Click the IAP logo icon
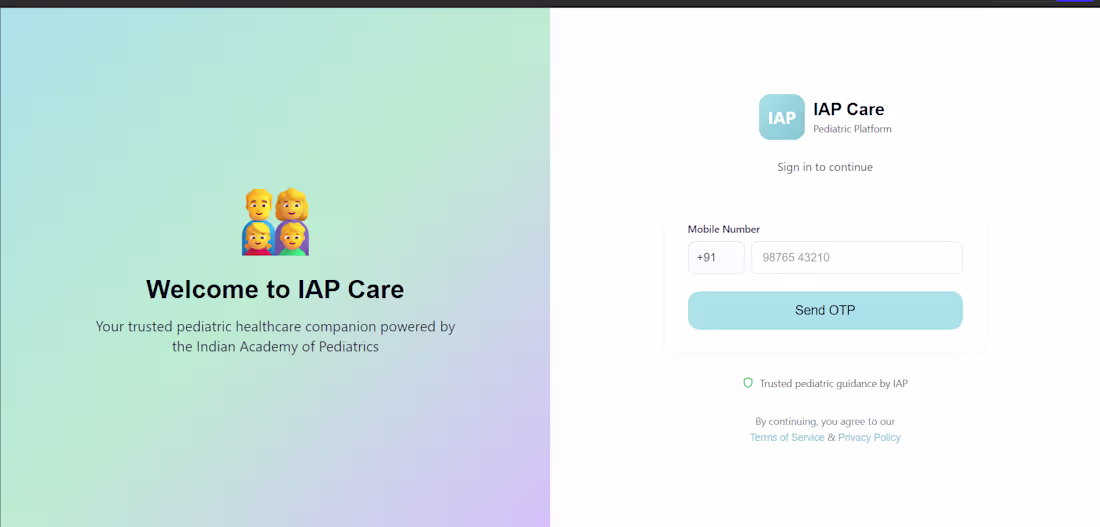Viewport: 1100px width, 527px height. click(x=782, y=117)
